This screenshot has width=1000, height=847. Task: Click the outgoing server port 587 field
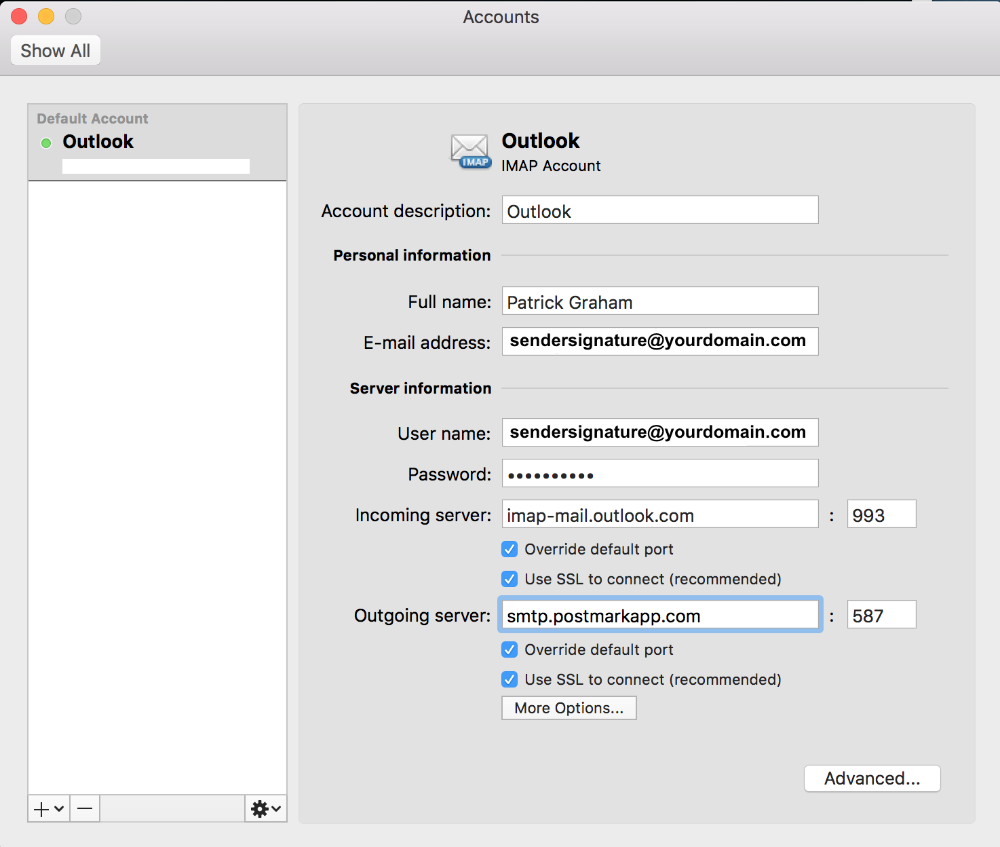[881, 615]
